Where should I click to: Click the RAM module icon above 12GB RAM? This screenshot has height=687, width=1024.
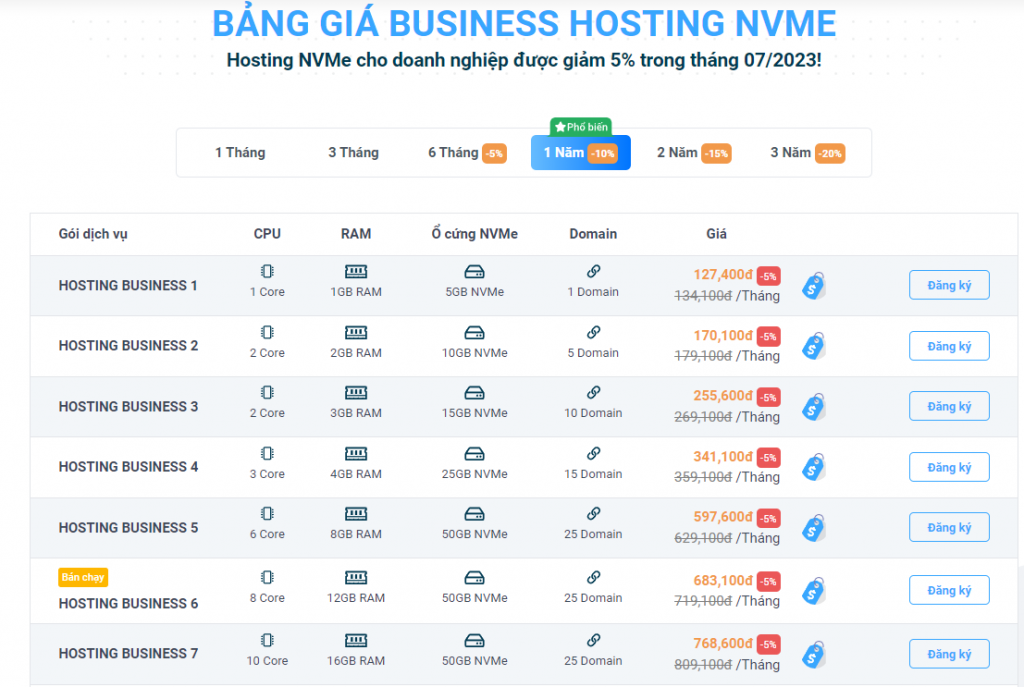click(356, 577)
